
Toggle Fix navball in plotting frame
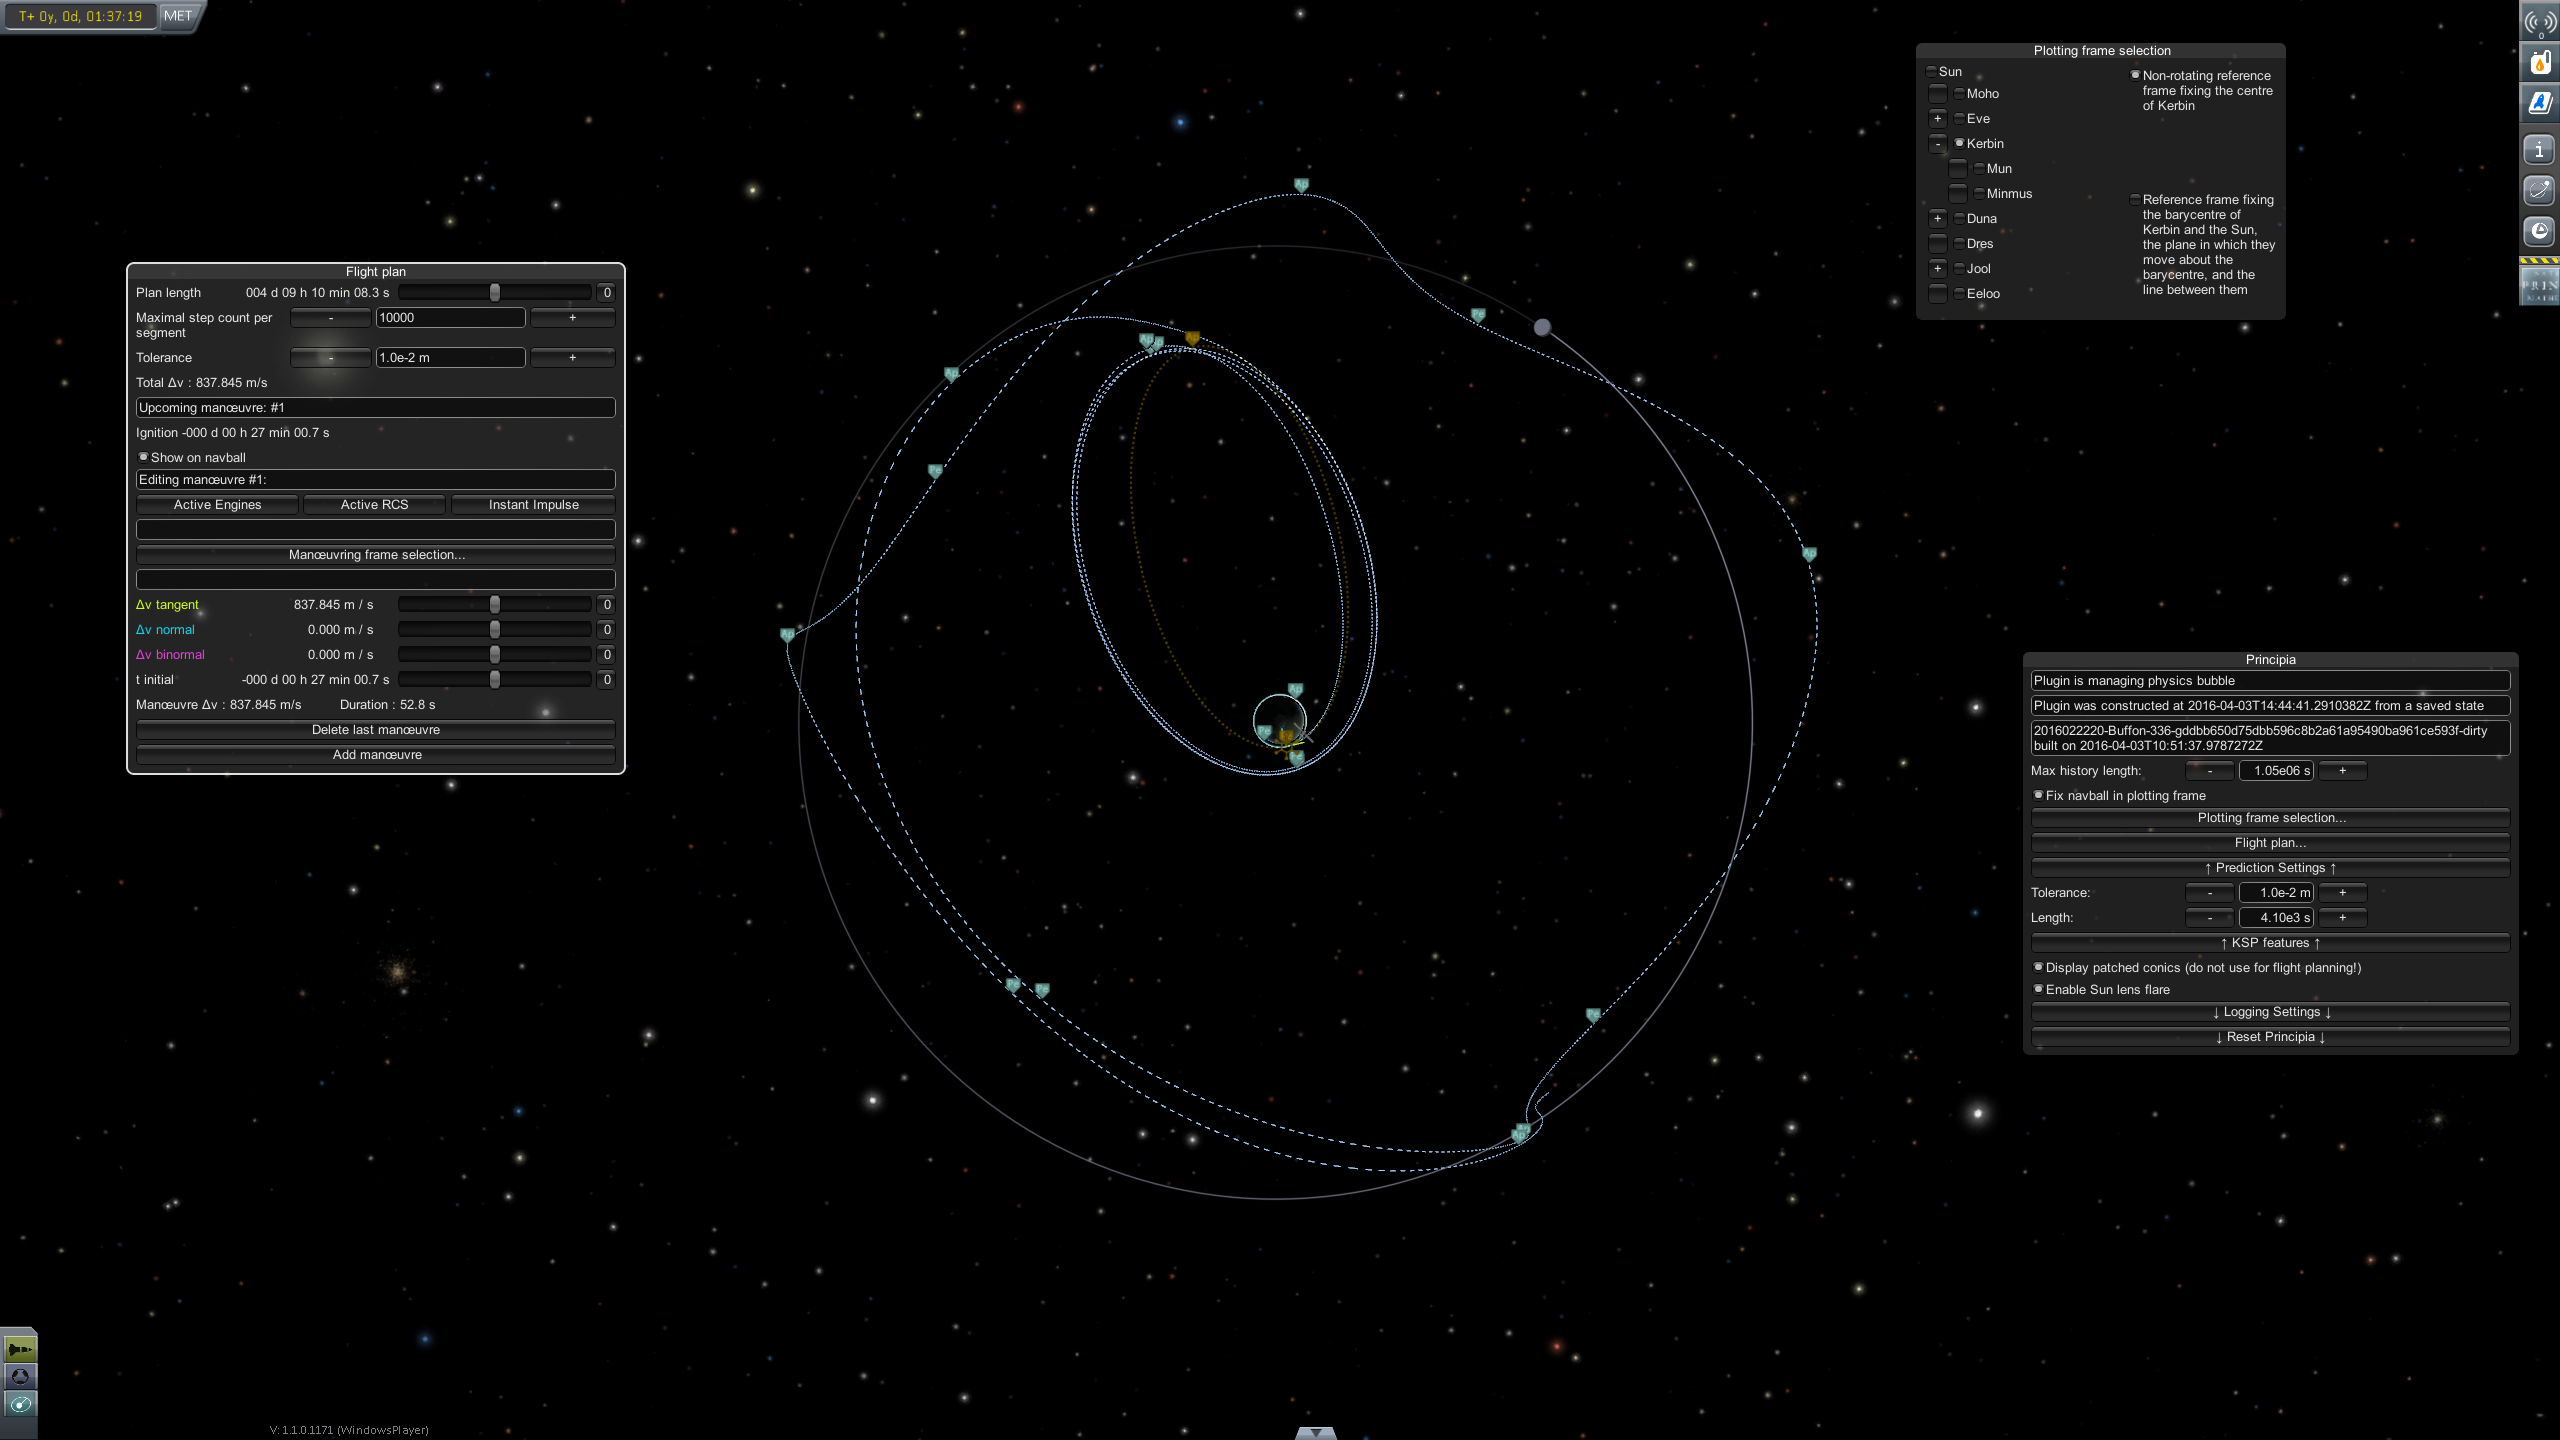tap(2038, 795)
